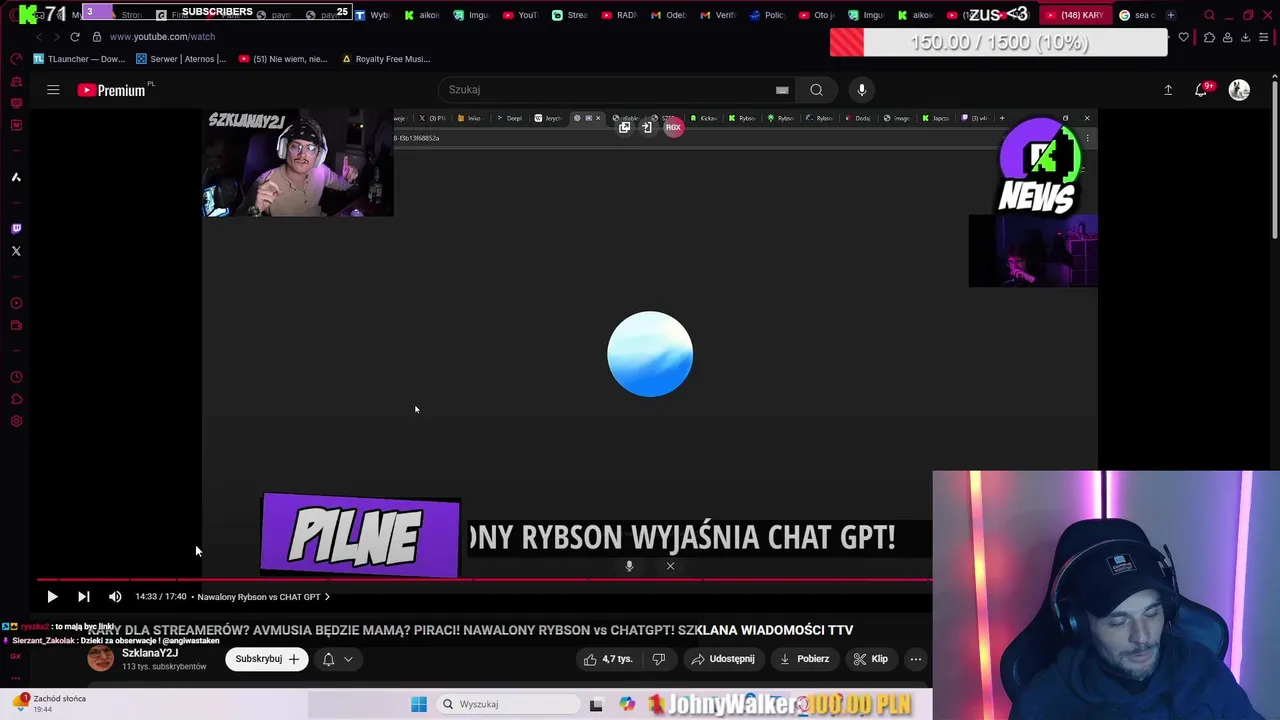Click the page vertical scrollbar
Screen dimensions: 1280x720
pyautogui.click(x=1274, y=160)
